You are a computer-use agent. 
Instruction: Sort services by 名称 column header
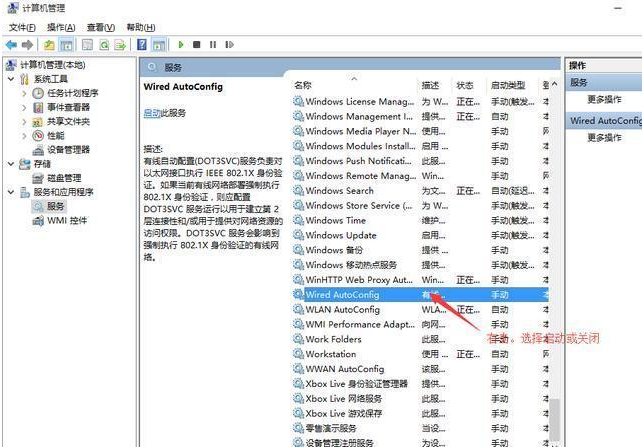(304, 86)
